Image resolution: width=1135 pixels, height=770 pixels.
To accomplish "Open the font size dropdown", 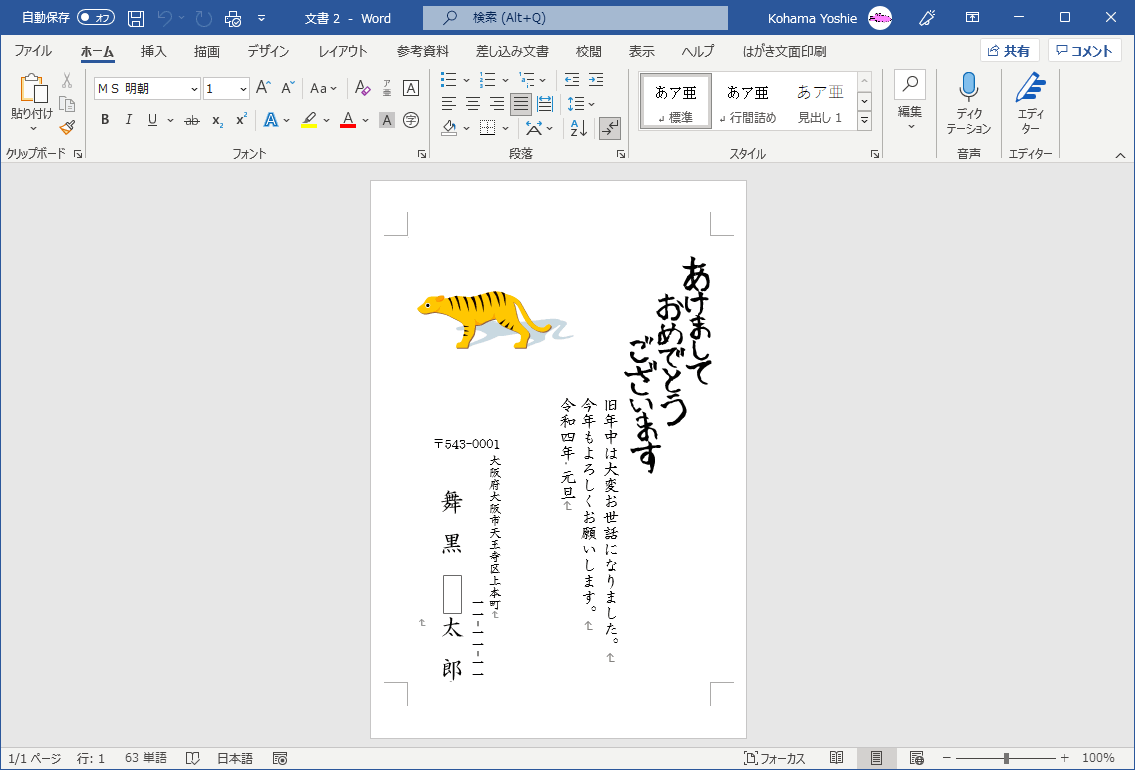I will [x=243, y=89].
